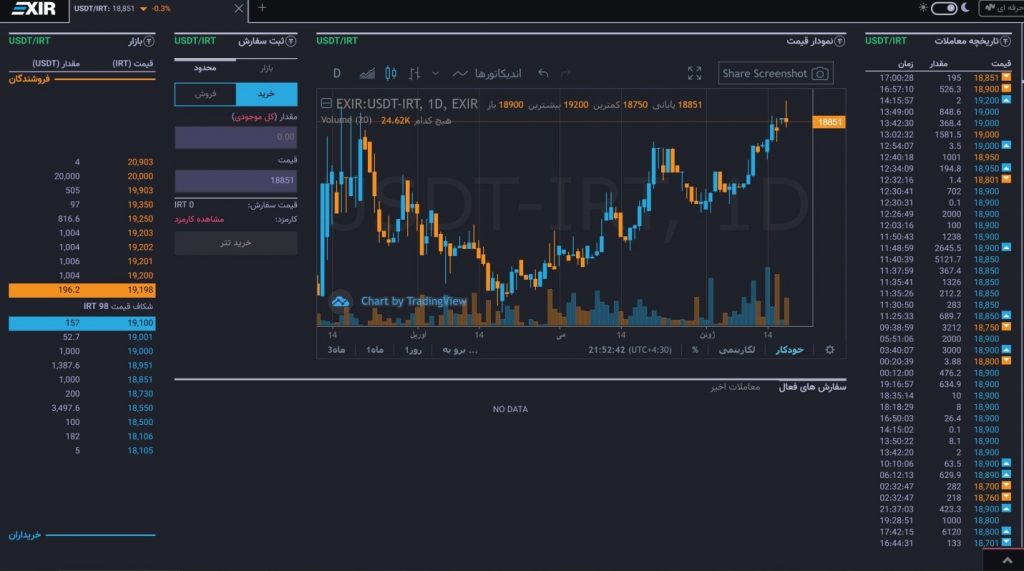
Task: Switch chart to bar style
Action: click(x=414, y=73)
